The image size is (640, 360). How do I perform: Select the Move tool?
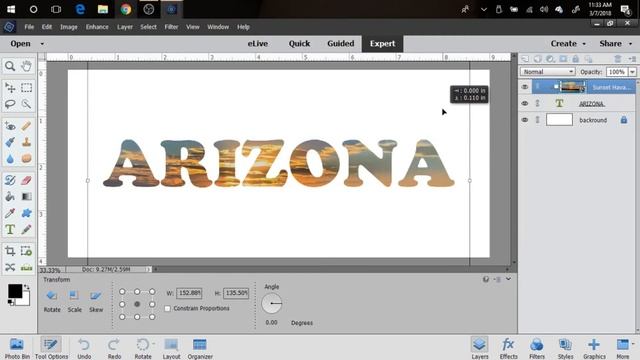click(x=10, y=88)
